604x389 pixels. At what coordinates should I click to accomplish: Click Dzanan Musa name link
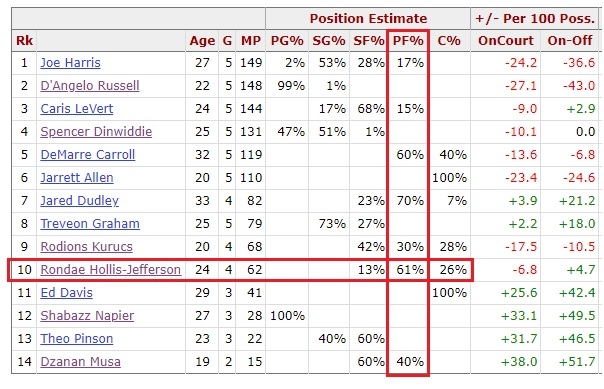point(81,362)
